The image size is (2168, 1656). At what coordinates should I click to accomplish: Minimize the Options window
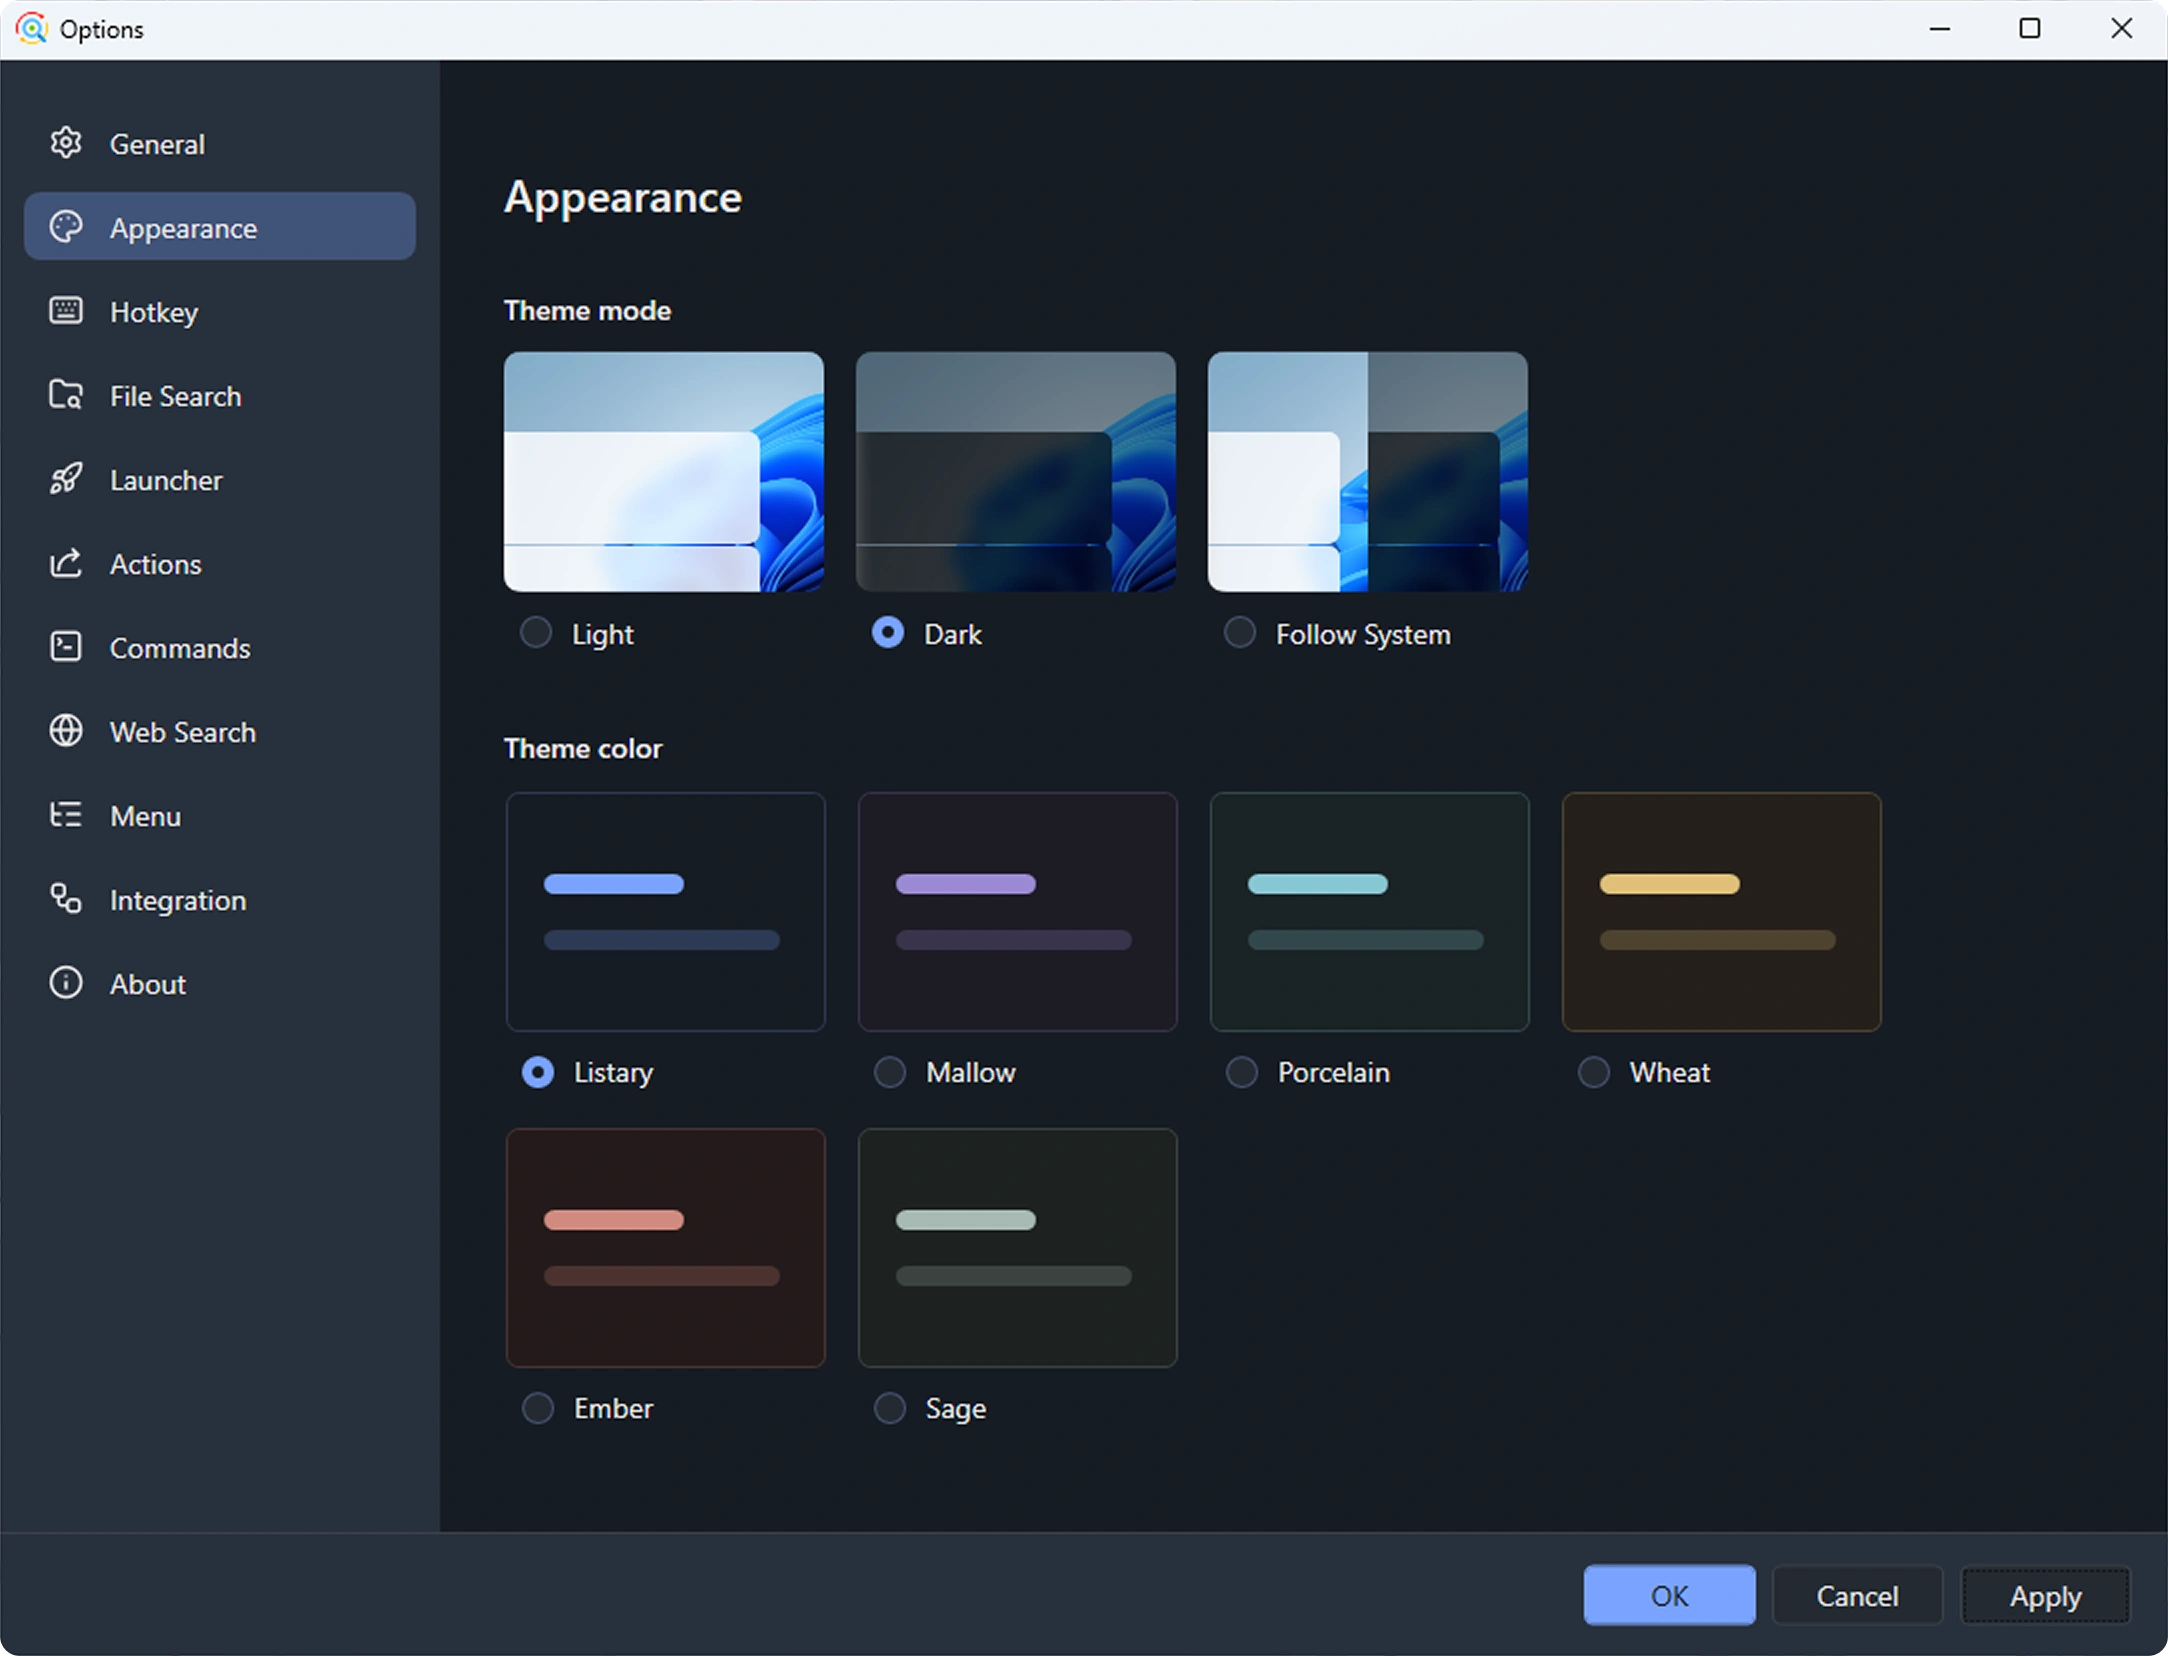click(x=1940, y=28)
